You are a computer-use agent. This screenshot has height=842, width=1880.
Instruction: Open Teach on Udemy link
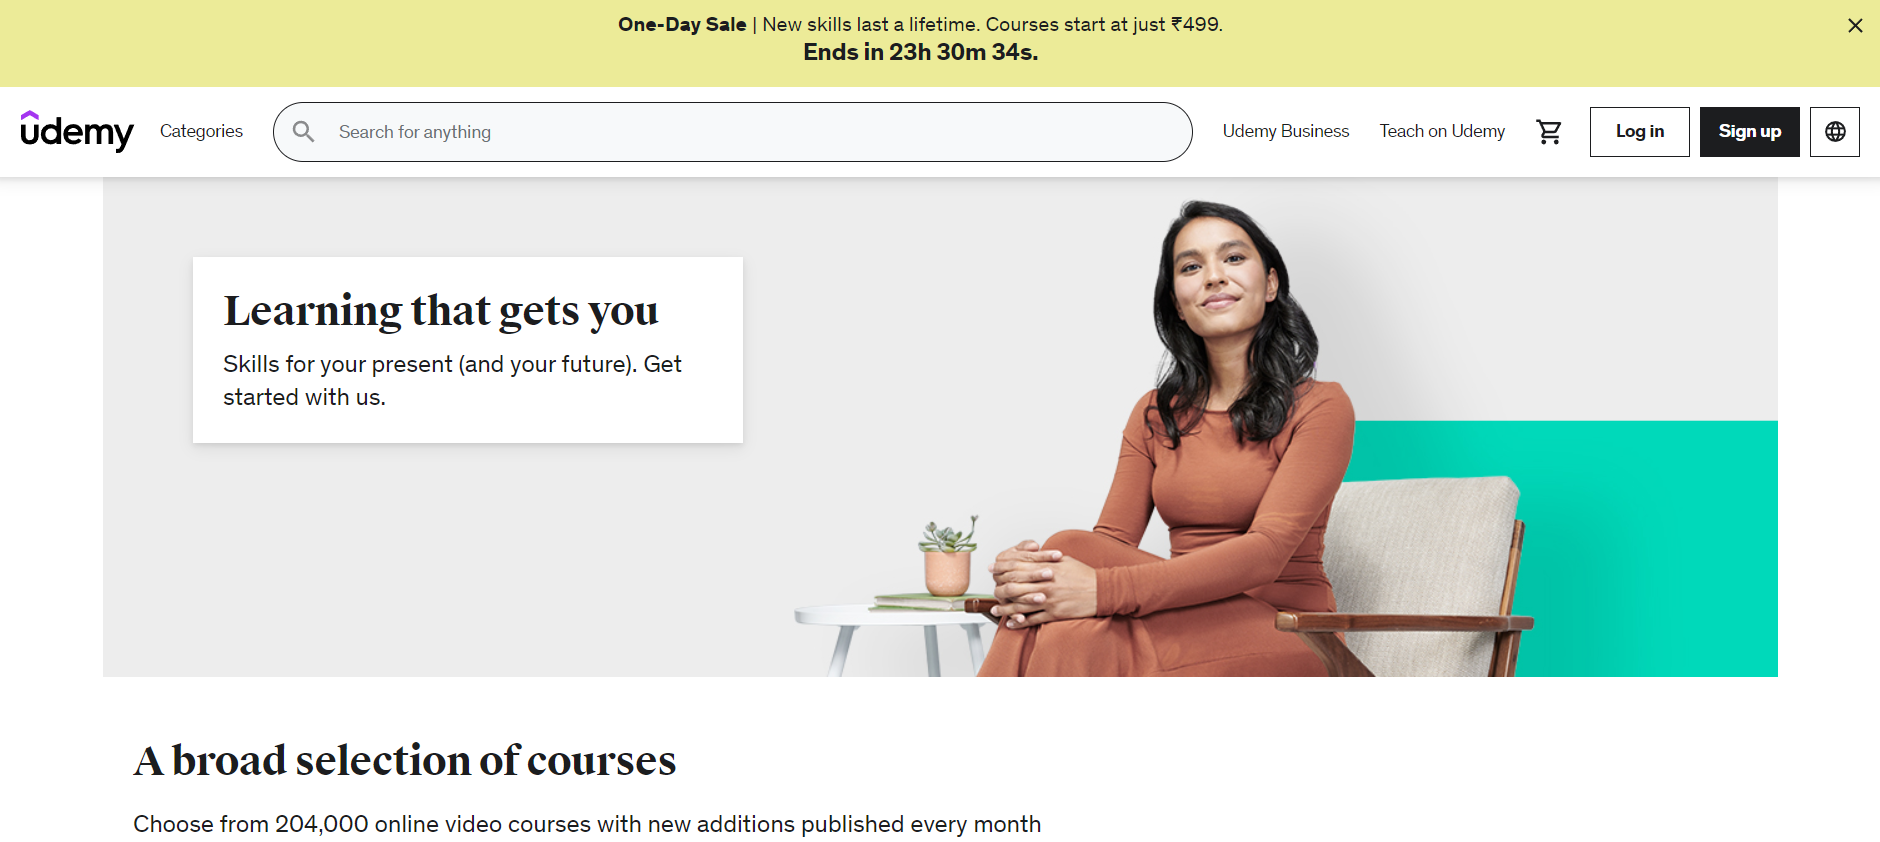pyautogui.click(x=1442, y=131)
